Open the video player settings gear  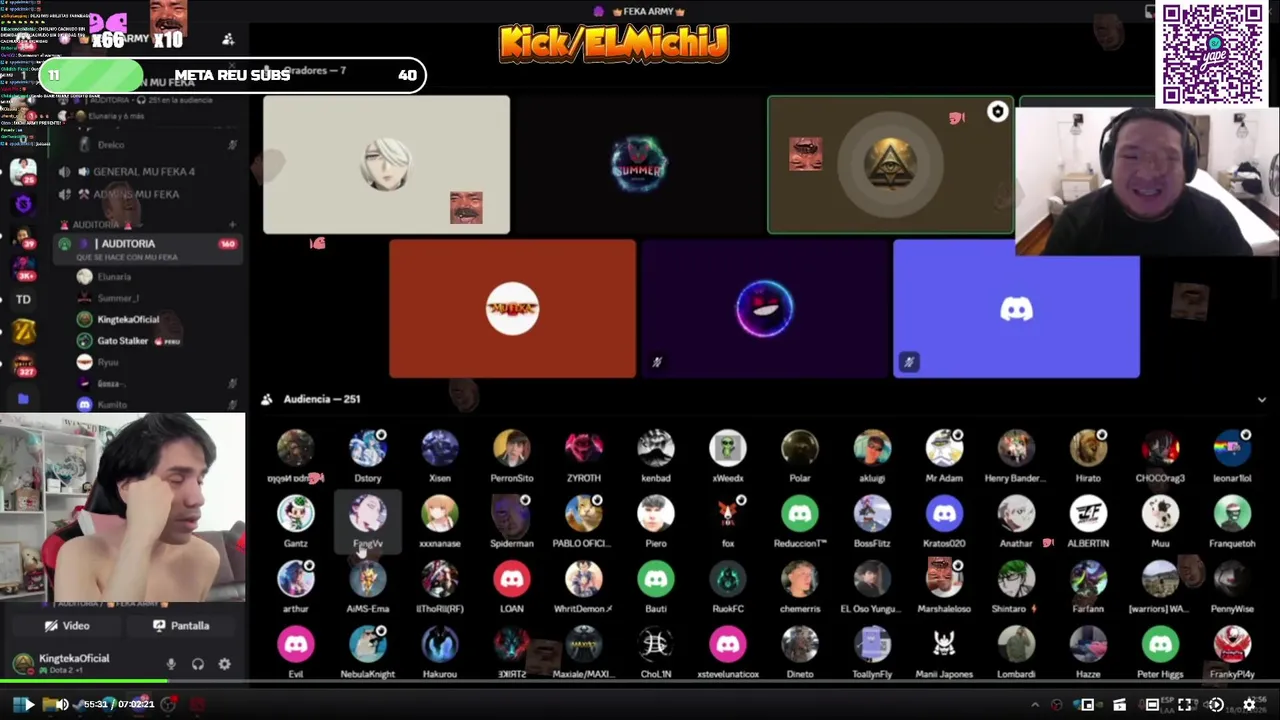click(x=1248, y=705)
